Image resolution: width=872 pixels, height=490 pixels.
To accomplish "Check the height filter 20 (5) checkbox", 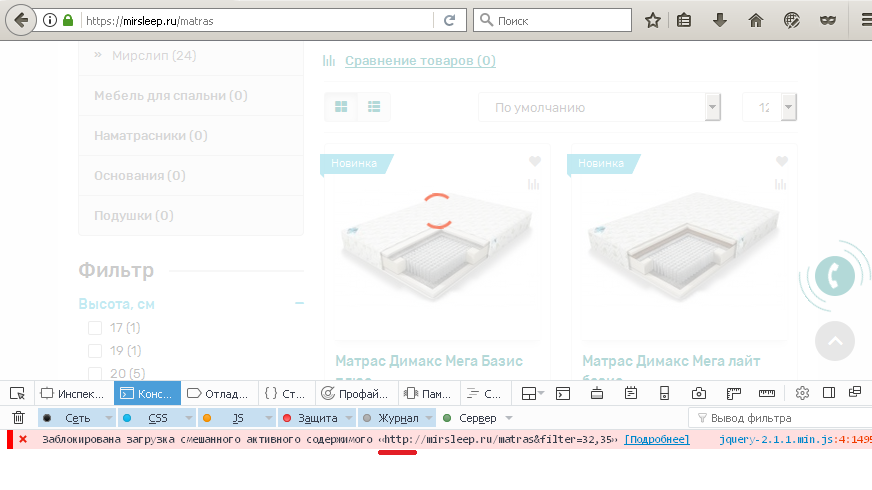I will click(95, 373).
